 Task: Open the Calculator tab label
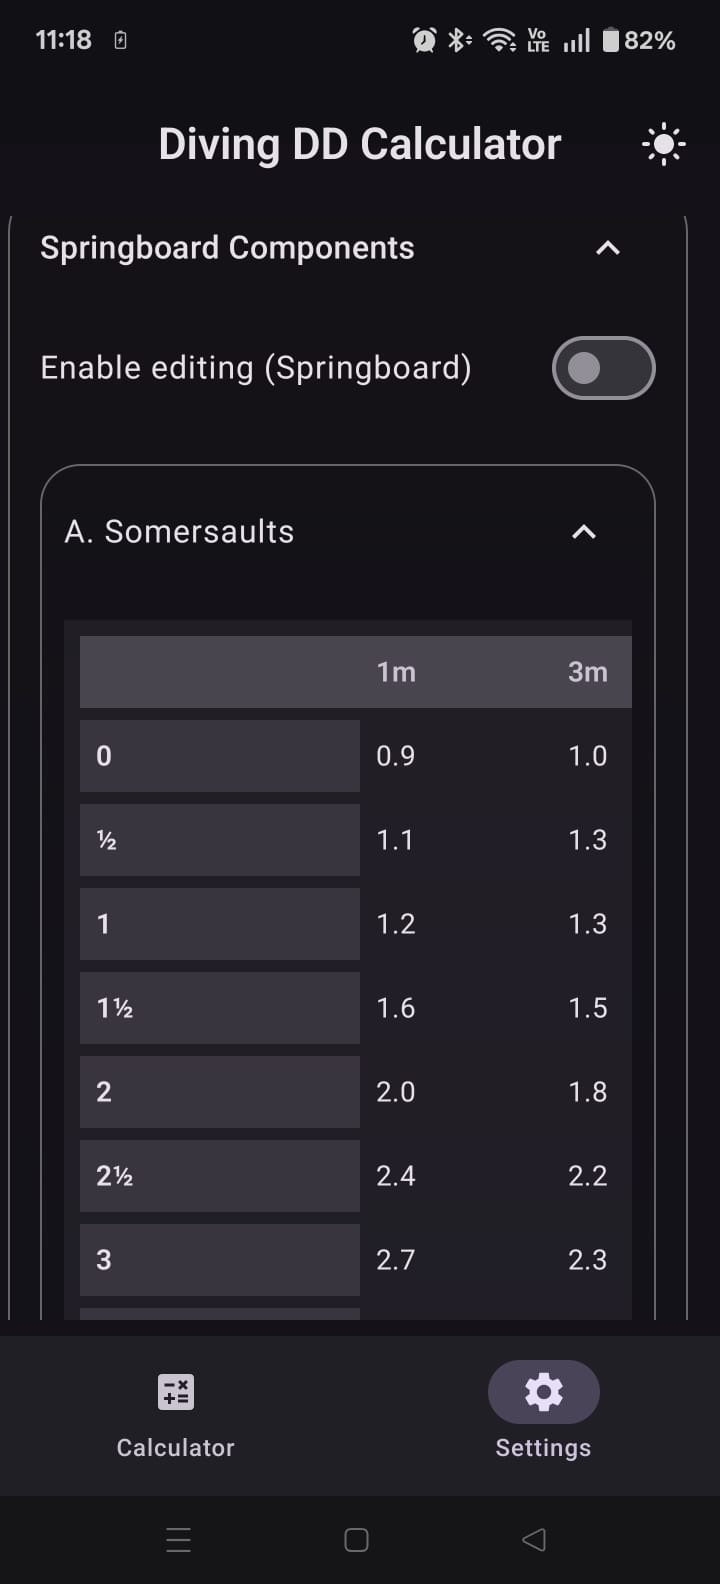pyautogui.click(x=176, y=1447)
